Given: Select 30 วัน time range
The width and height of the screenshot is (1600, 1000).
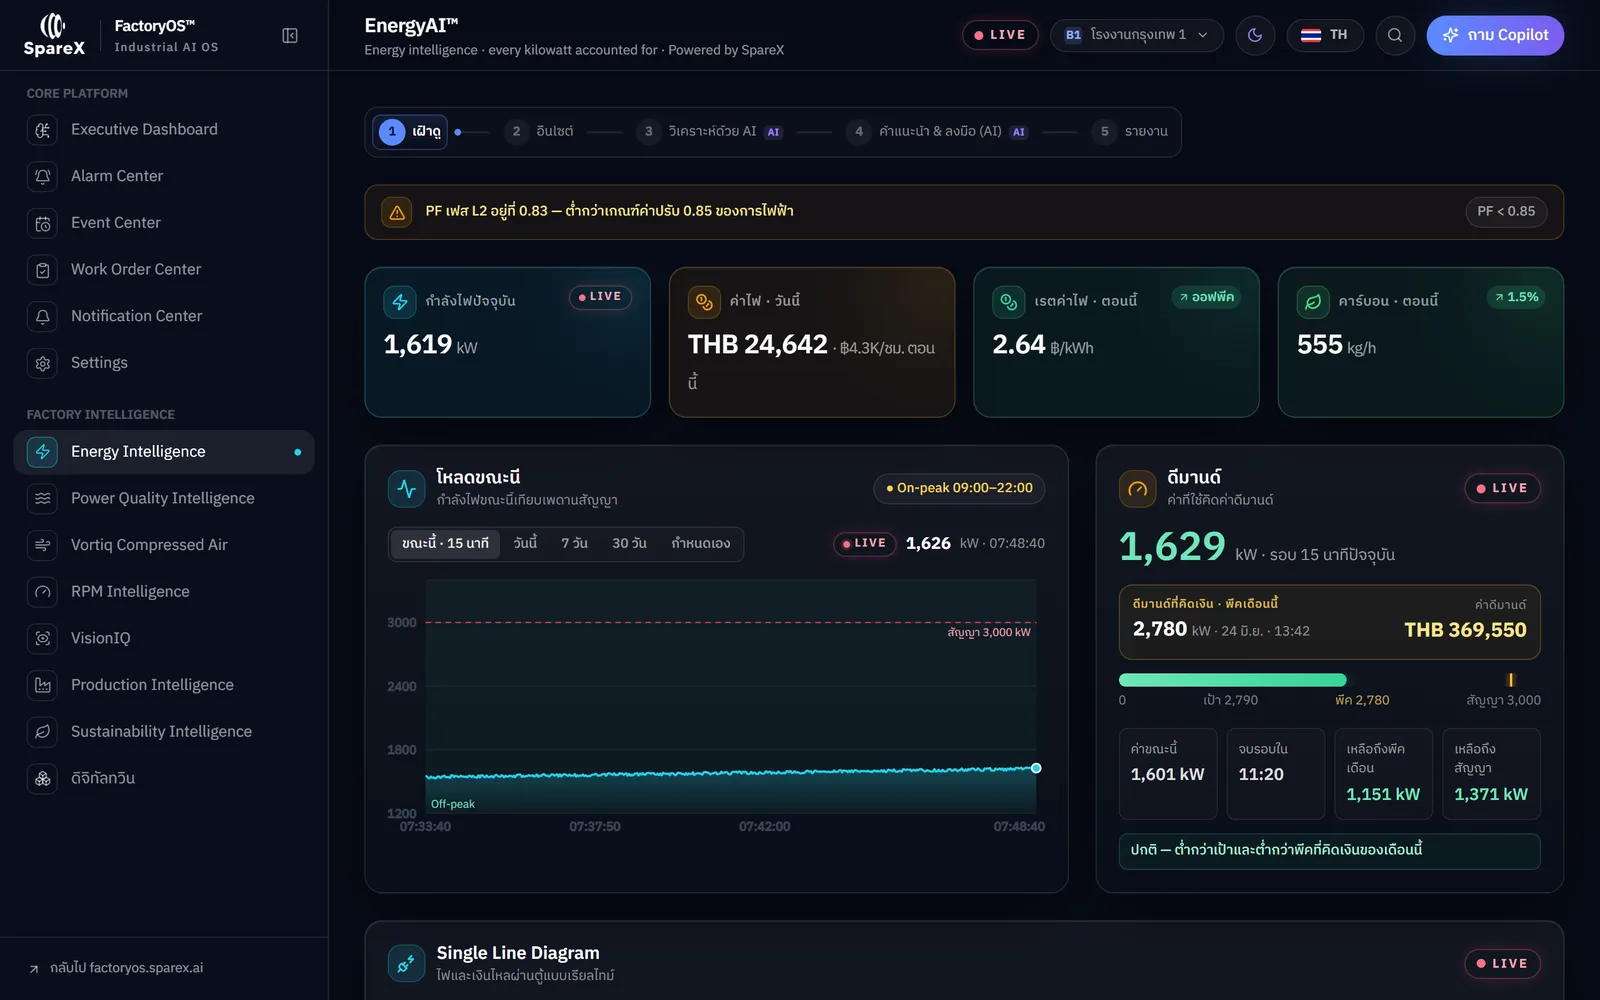Looking at the screenshot, I should [x=629, y=544].
